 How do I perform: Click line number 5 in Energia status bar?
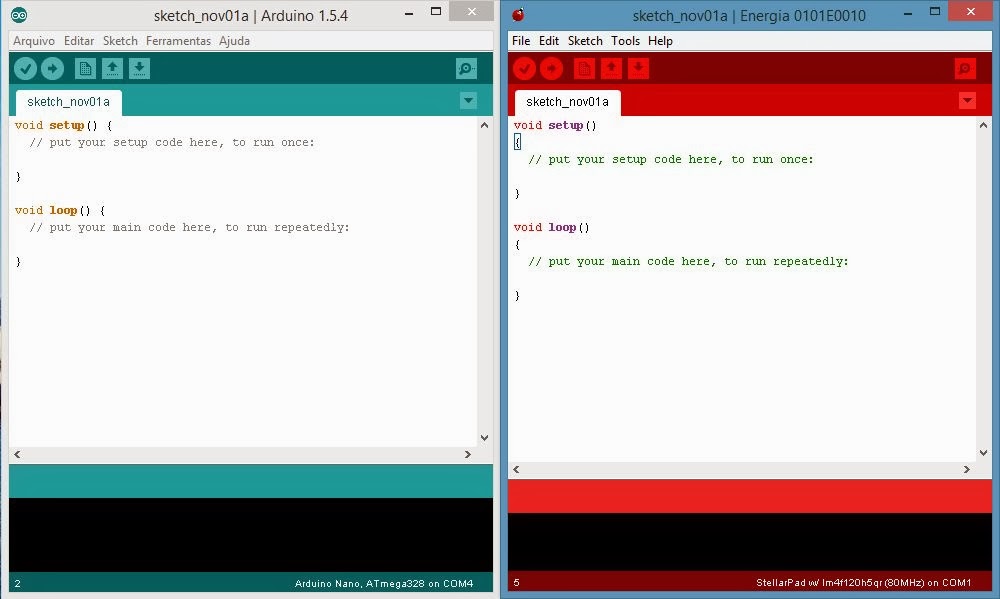tap(516, 582)
